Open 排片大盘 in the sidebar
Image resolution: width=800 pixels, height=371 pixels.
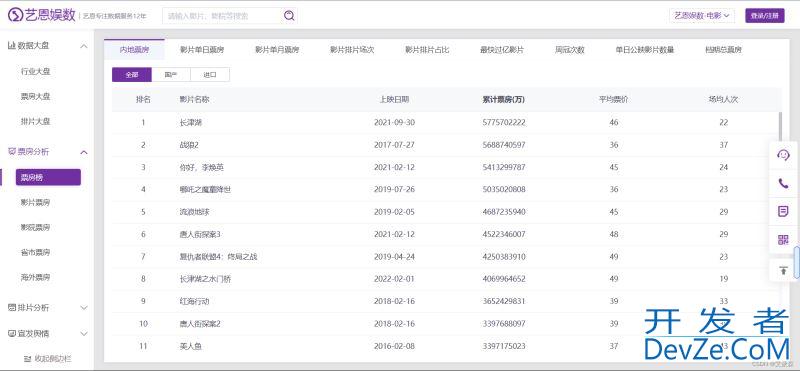[x=36, y=121]
